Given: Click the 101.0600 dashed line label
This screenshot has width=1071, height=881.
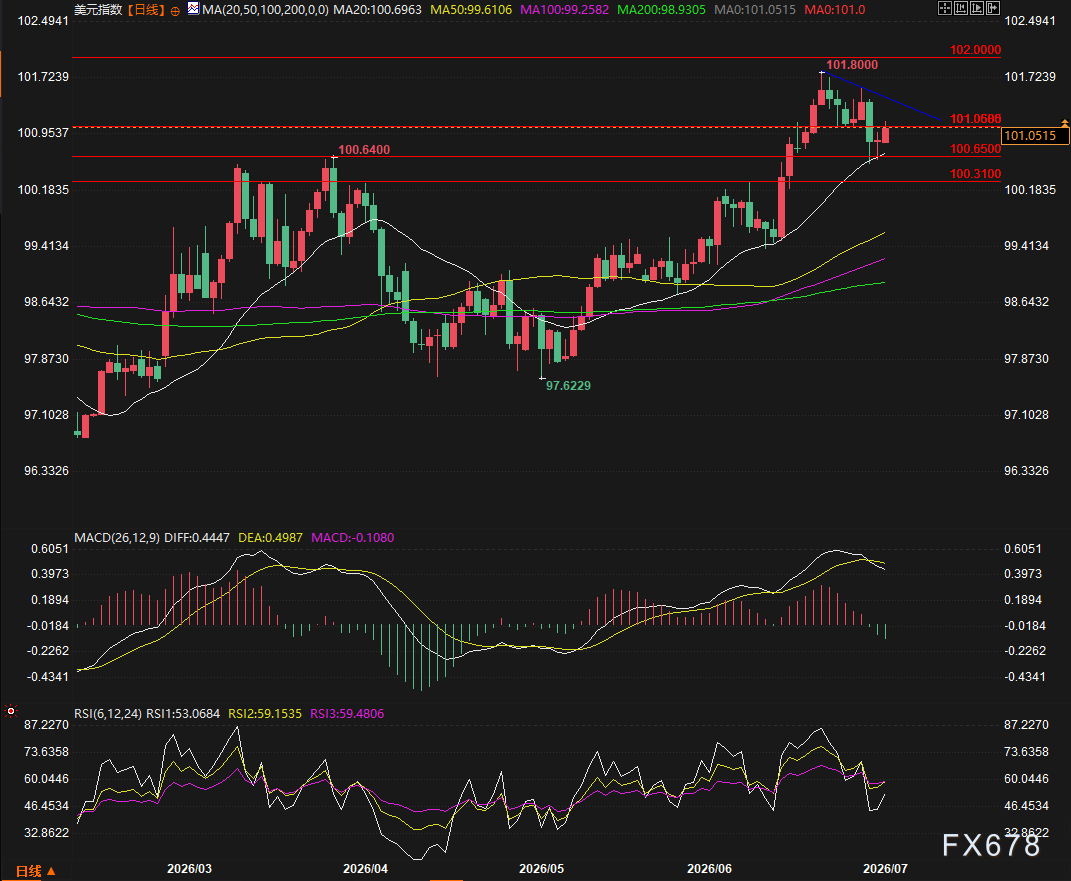Looking at the screenshot, I should 975,119.
